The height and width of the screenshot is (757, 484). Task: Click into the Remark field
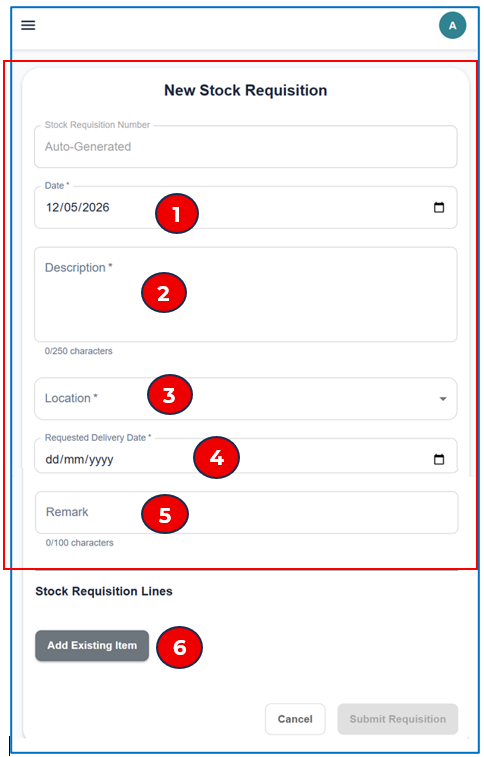246,512
